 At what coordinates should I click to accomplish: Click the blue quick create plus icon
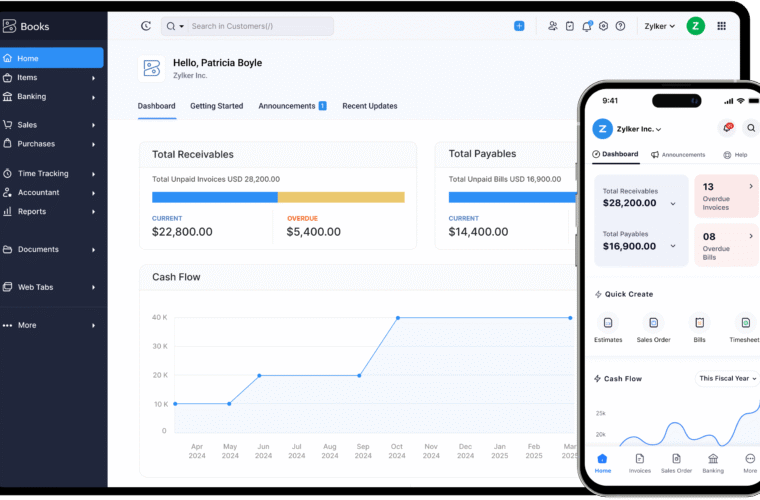[519, 26]
